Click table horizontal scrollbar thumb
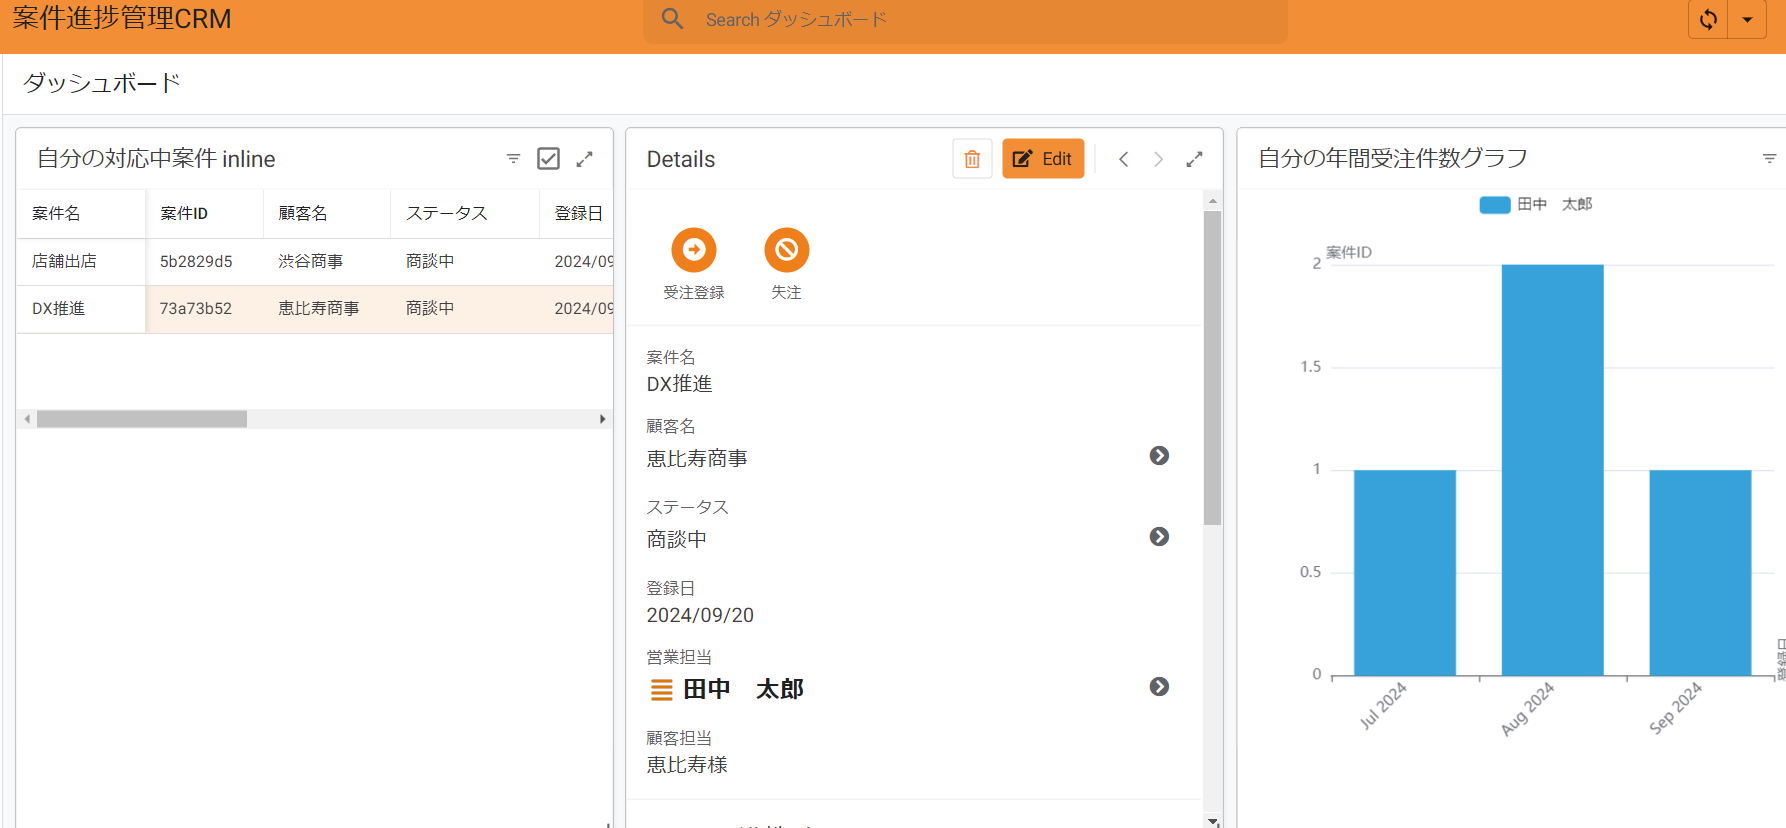Viewport: 1786px width, 828px height. [142, 419]
